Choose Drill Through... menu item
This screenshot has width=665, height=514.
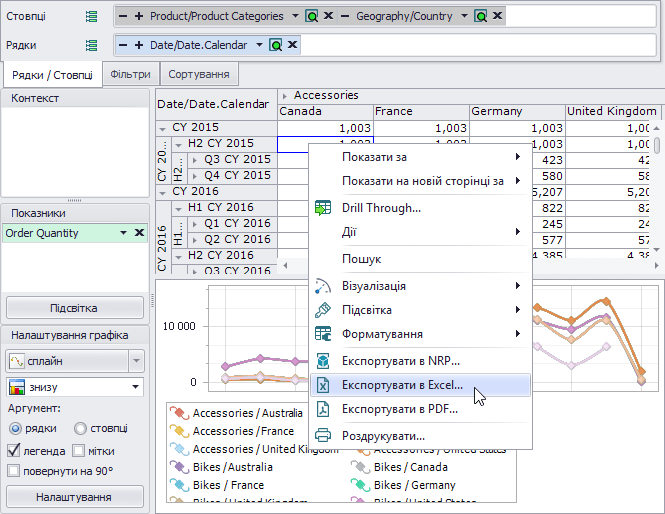(x=420, y=208)
